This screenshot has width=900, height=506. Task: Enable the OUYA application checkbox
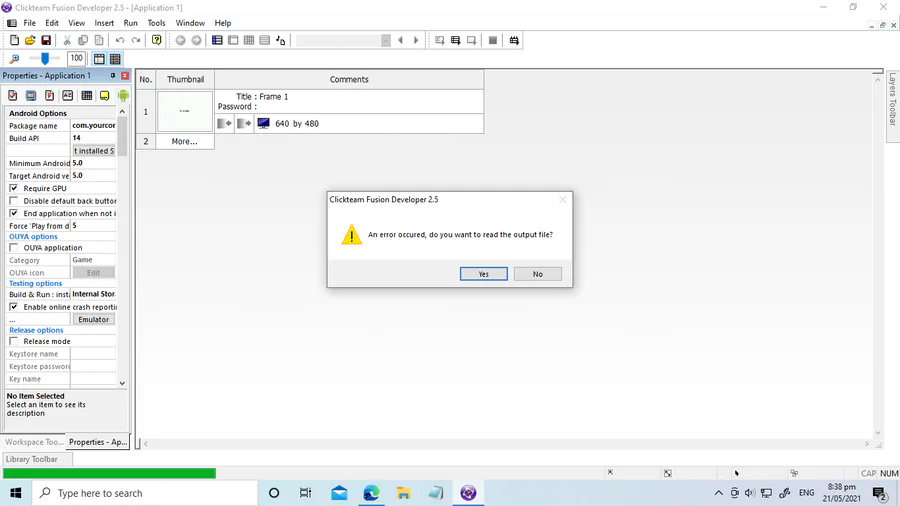click(x=14, y=248)
